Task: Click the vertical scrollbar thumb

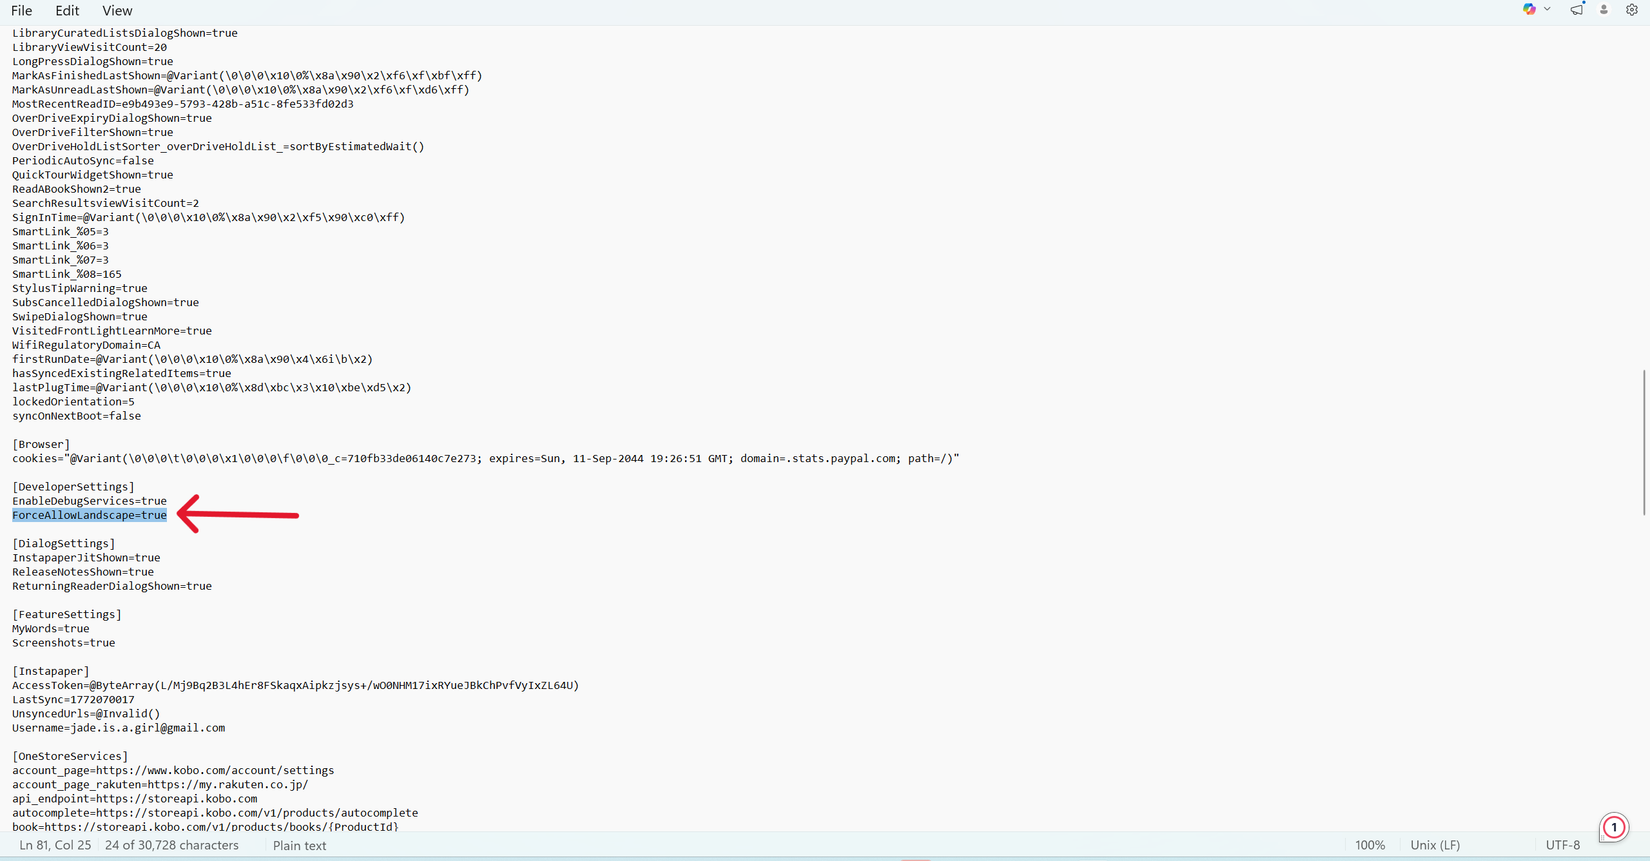Action: pyautogui.click(x=1644, y=442)
